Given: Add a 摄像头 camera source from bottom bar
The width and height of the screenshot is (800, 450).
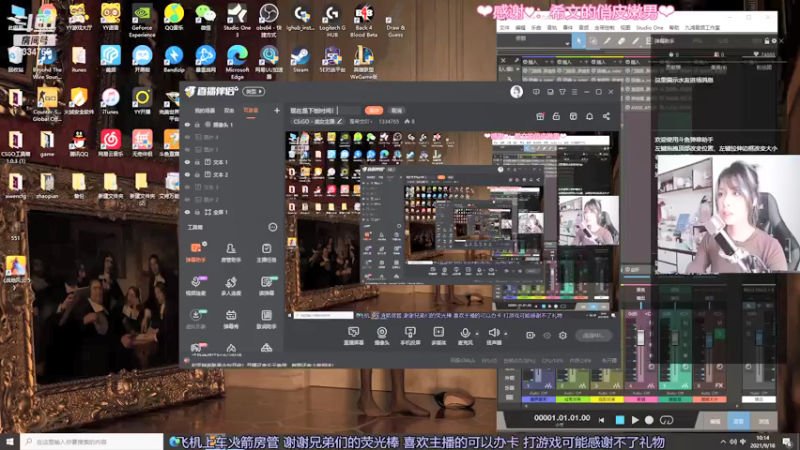Looking at the screenshot, I should pyautogui.click(x=382, y=336).
